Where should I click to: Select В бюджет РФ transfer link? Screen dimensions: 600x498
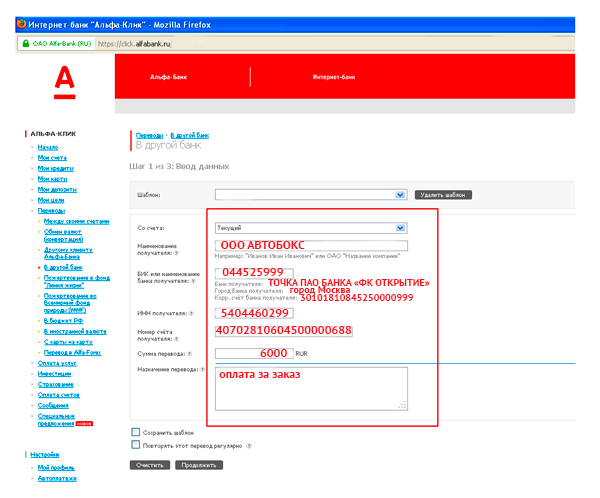point(63,321)
